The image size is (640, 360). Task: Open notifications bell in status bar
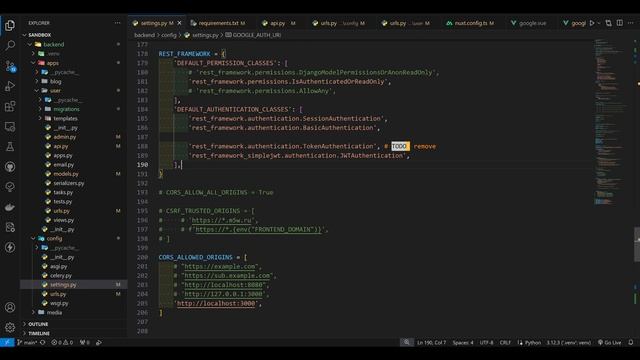(x=631, y=342)
